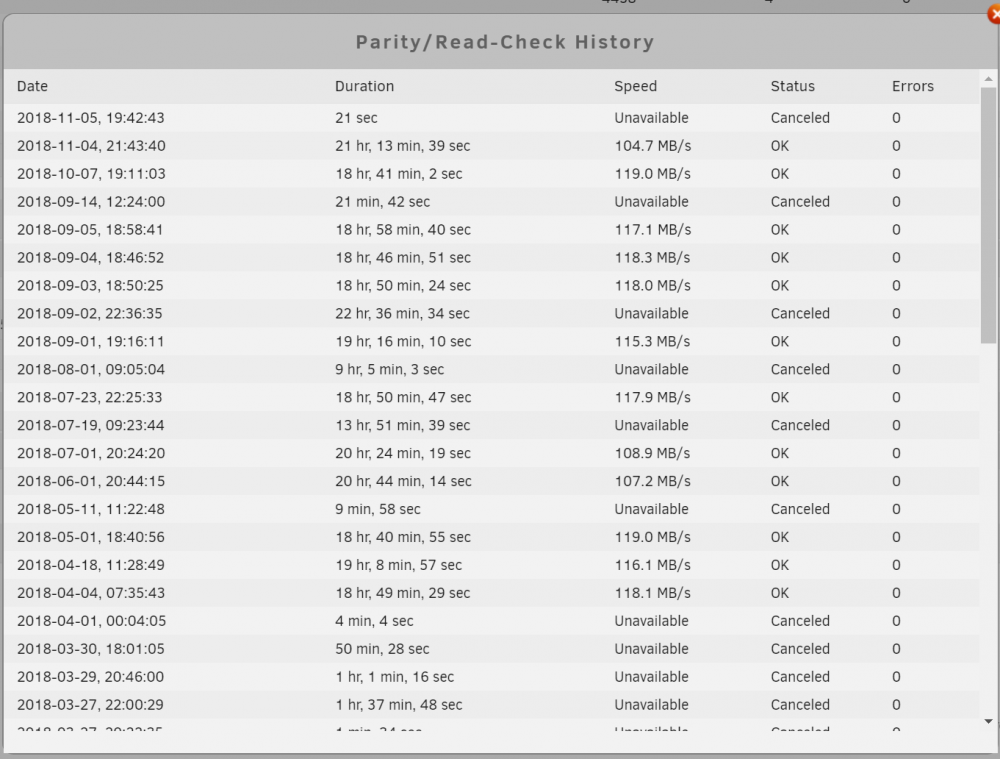Screen dimensions: 1000x759
Task: Click the vertical scrollbar thumb
Action: [x=988, y=216]
